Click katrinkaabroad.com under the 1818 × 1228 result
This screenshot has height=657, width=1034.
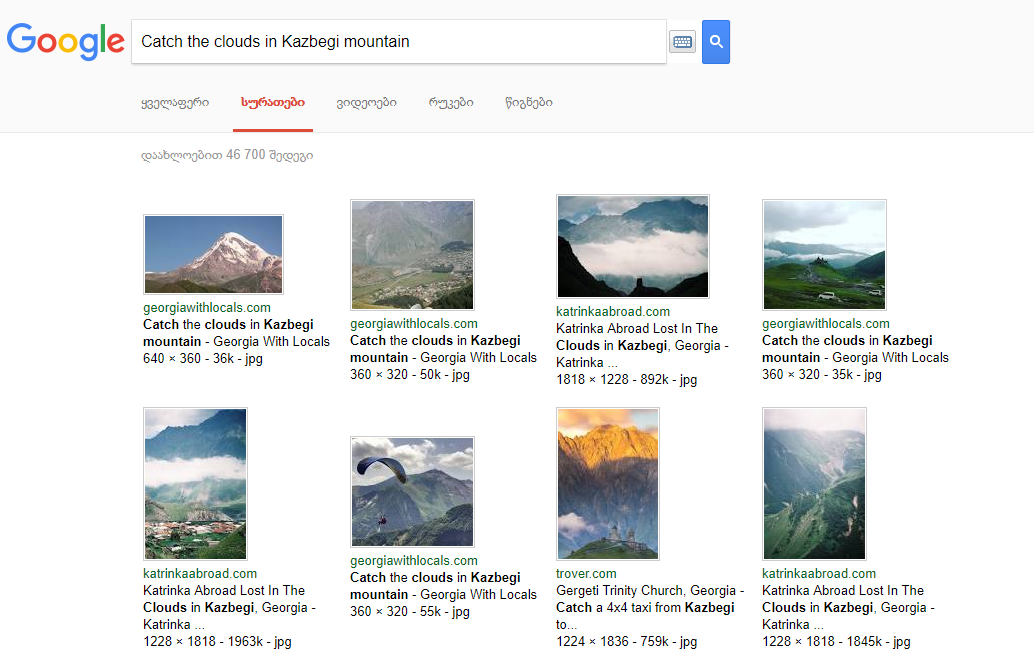(613, 311)
